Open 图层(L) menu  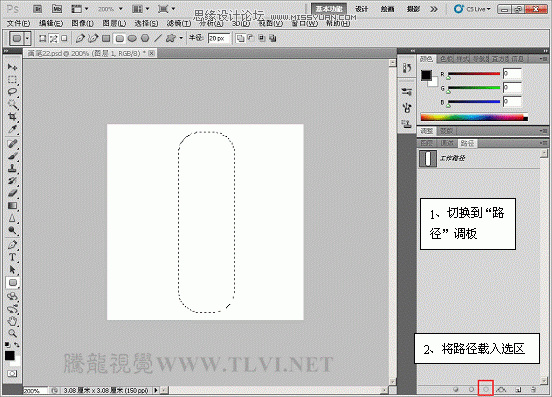tap(114, 23)
